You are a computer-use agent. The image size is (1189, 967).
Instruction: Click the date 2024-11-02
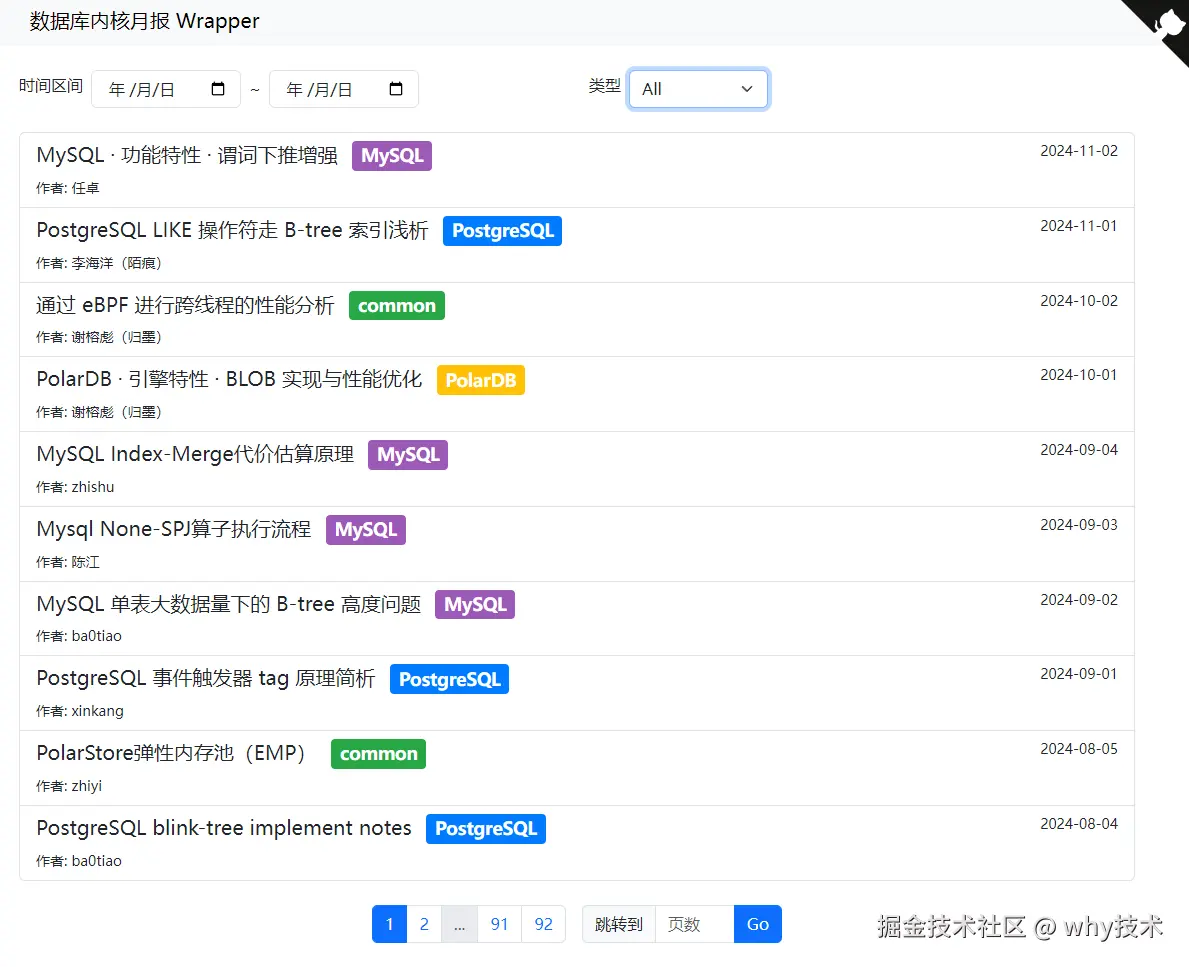[1078, 151]
